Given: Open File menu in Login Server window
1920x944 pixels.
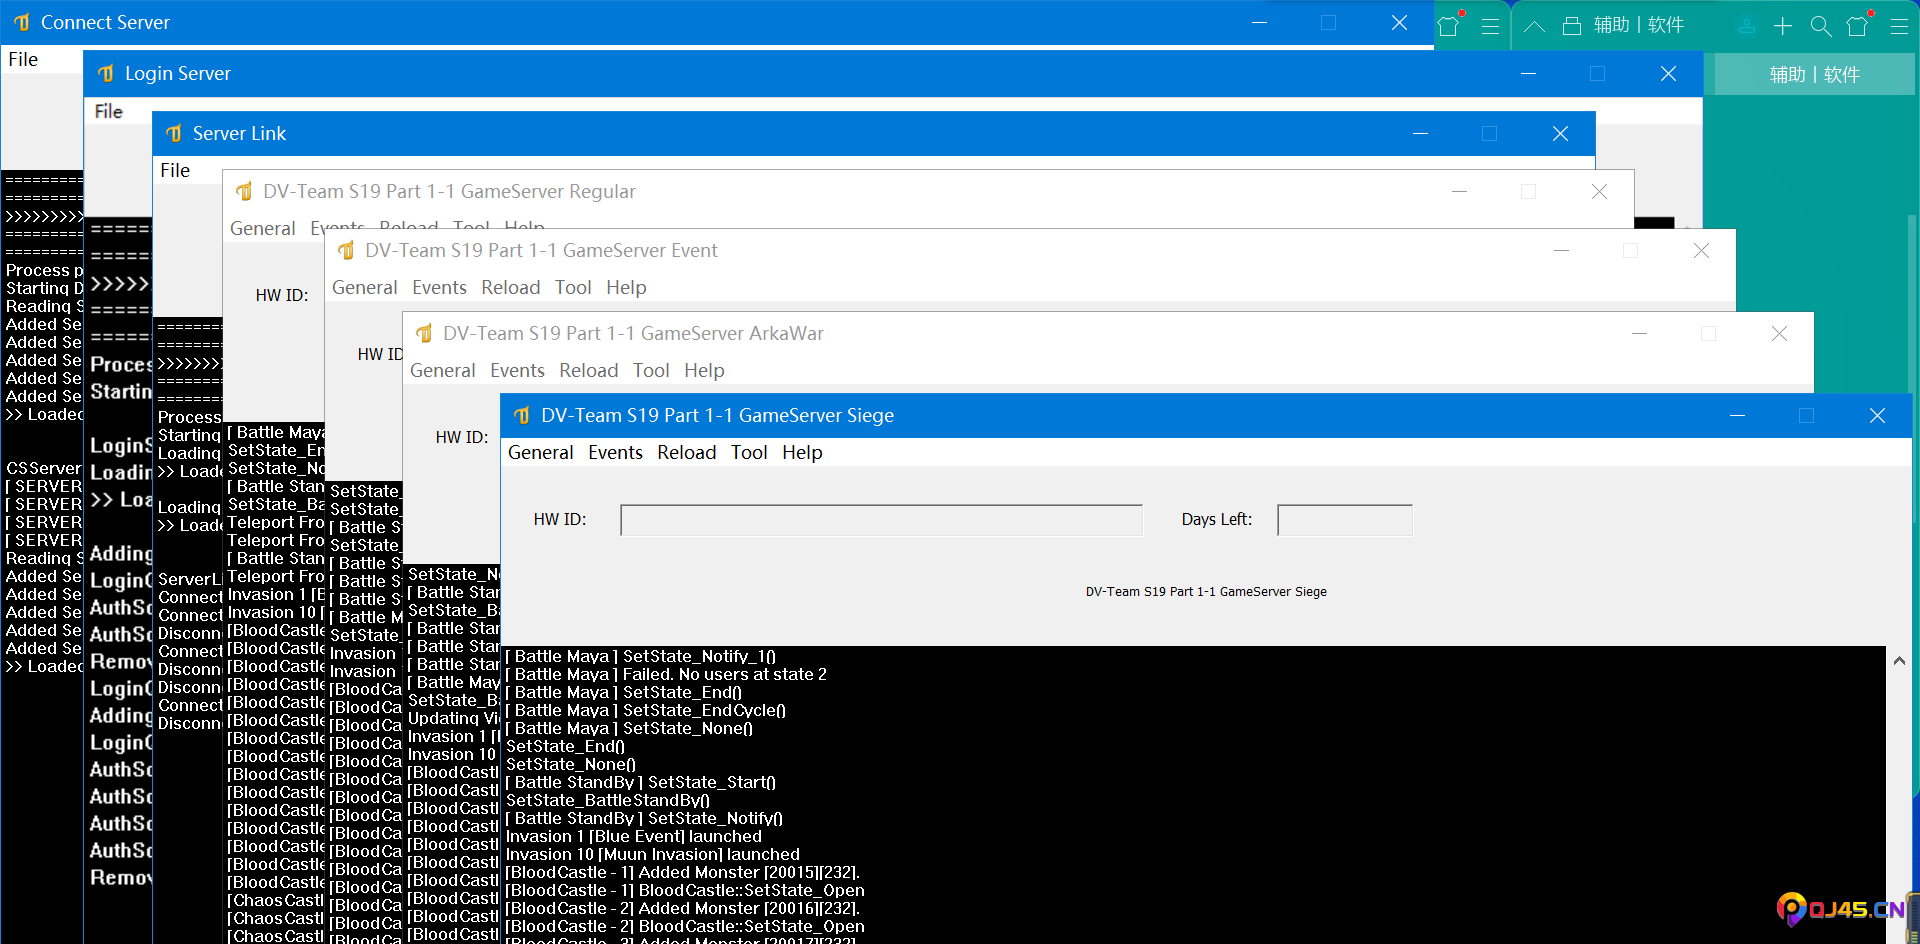Looking at the screenshot, I should (108, 111).
